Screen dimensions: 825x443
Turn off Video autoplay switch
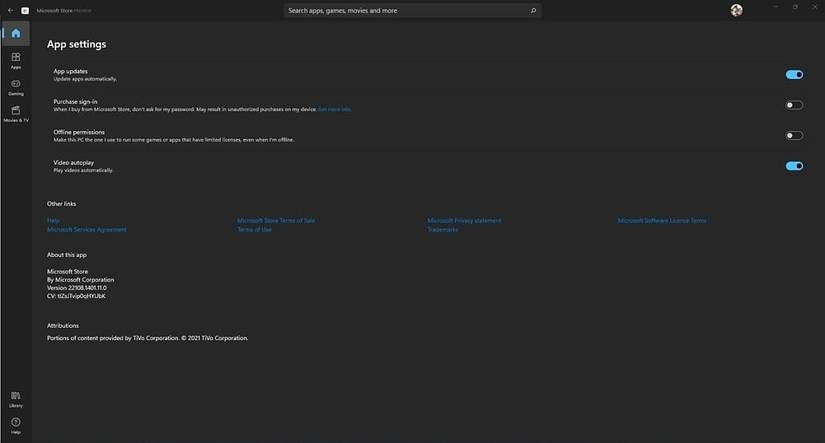click(794, 166)
